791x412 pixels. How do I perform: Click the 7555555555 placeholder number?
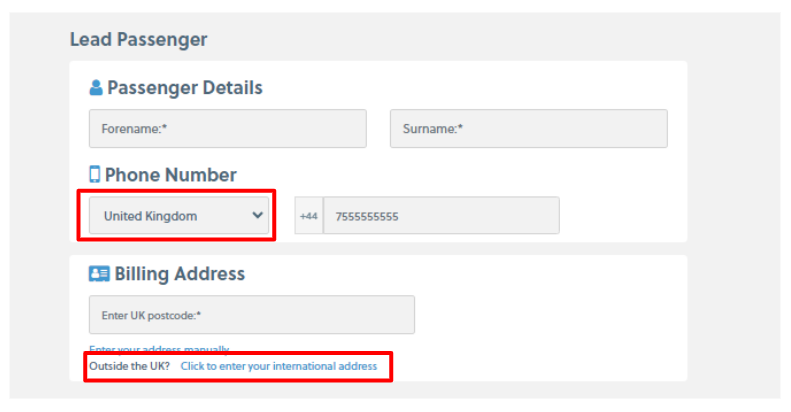coord(366,216)
